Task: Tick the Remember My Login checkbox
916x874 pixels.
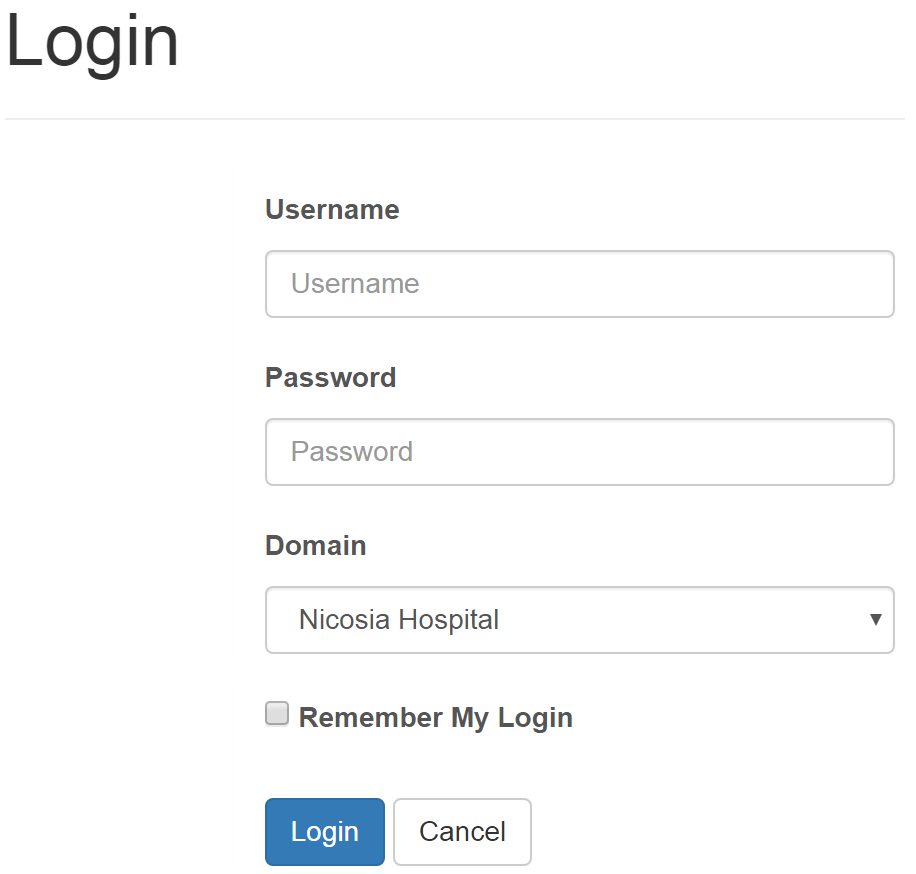Action: [277, 714]
